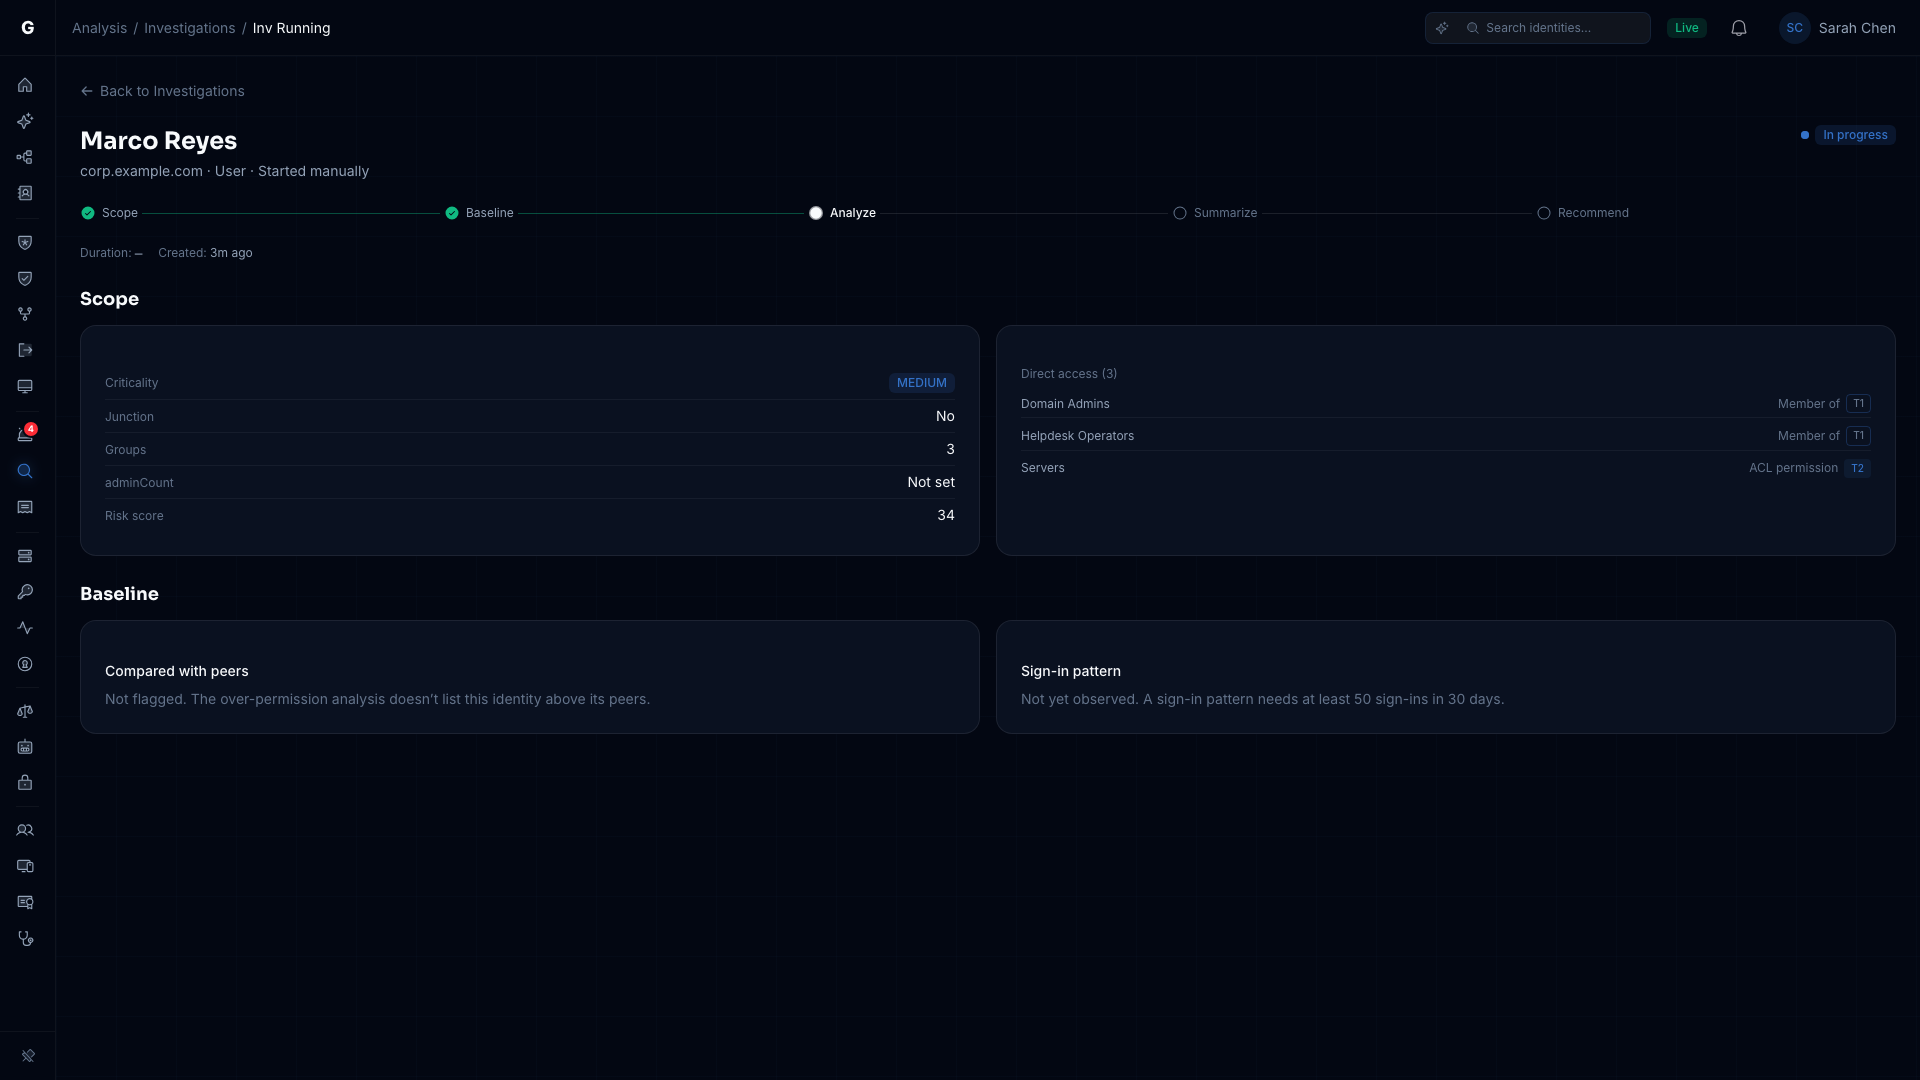The width and height of the screenshot is (1920, 1080).
Task: Open the shield with star sidebar icon
Action: (x=25, y=242)
